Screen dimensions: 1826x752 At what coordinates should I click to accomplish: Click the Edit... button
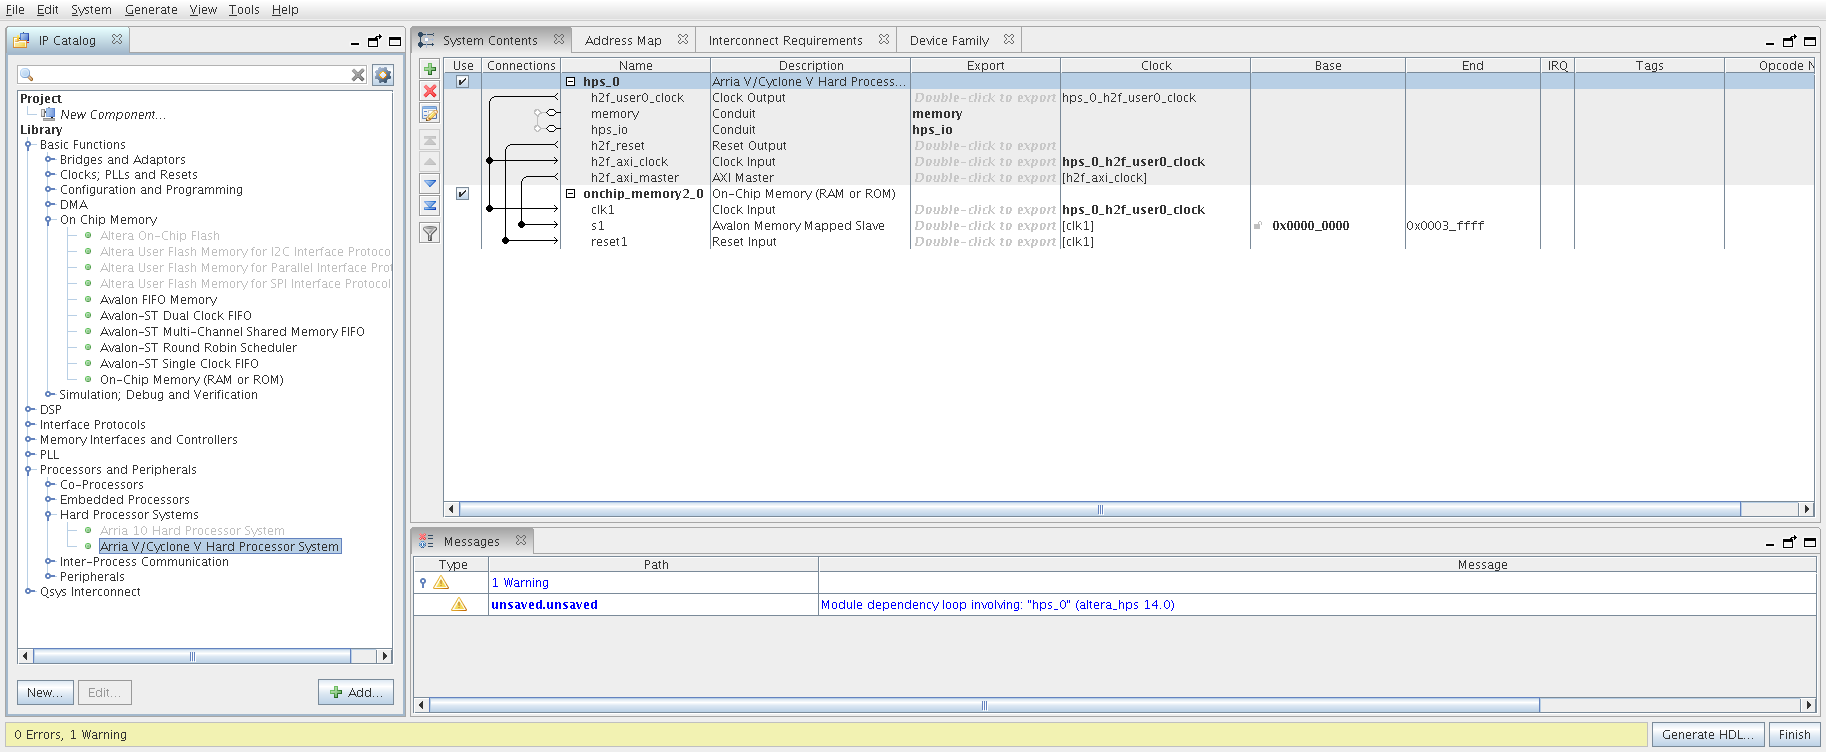tap(104, 692)
